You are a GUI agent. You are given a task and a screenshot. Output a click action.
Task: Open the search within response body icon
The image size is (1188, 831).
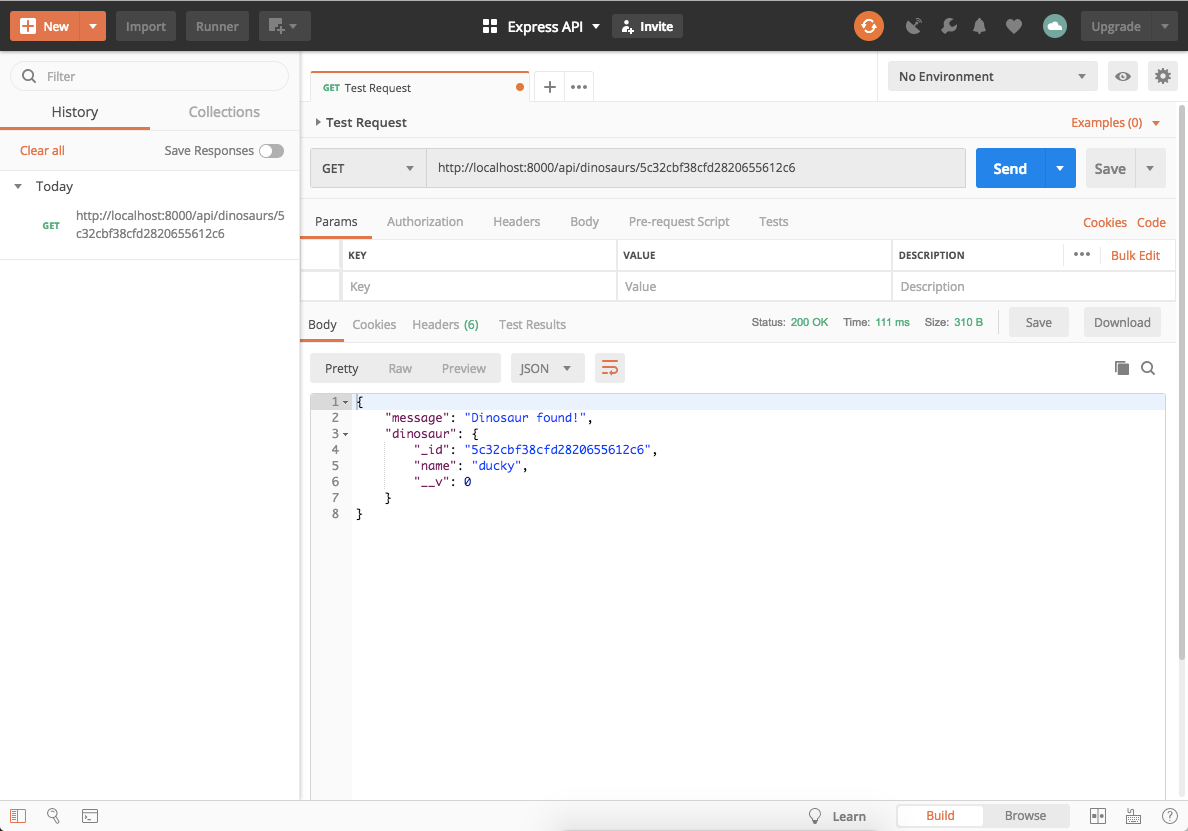click(1148, 368)
